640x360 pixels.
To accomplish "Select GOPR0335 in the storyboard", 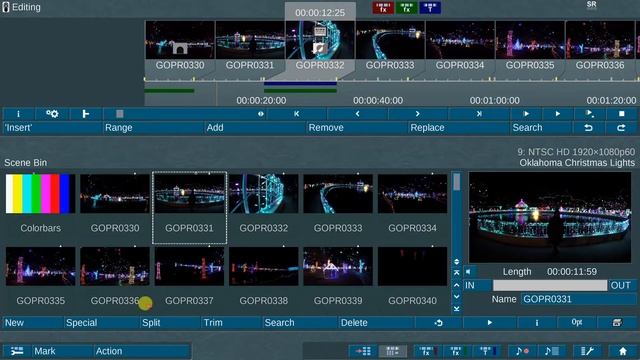I will click(530, 46).
